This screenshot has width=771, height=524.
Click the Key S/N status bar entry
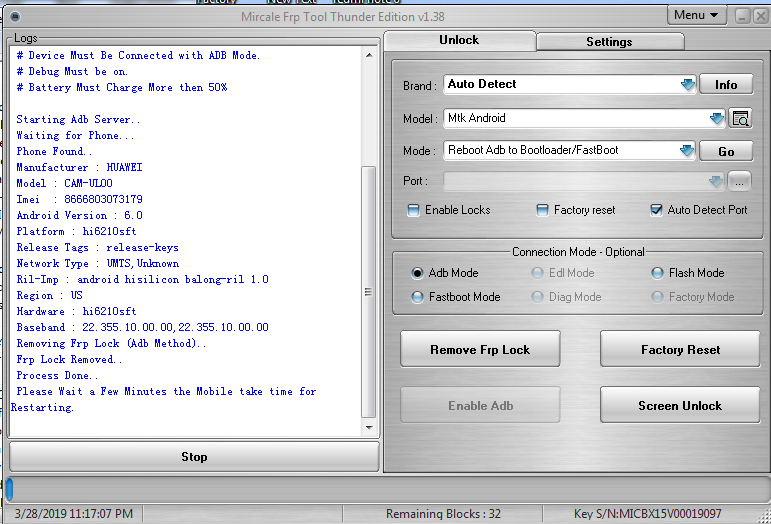(647, 514)
